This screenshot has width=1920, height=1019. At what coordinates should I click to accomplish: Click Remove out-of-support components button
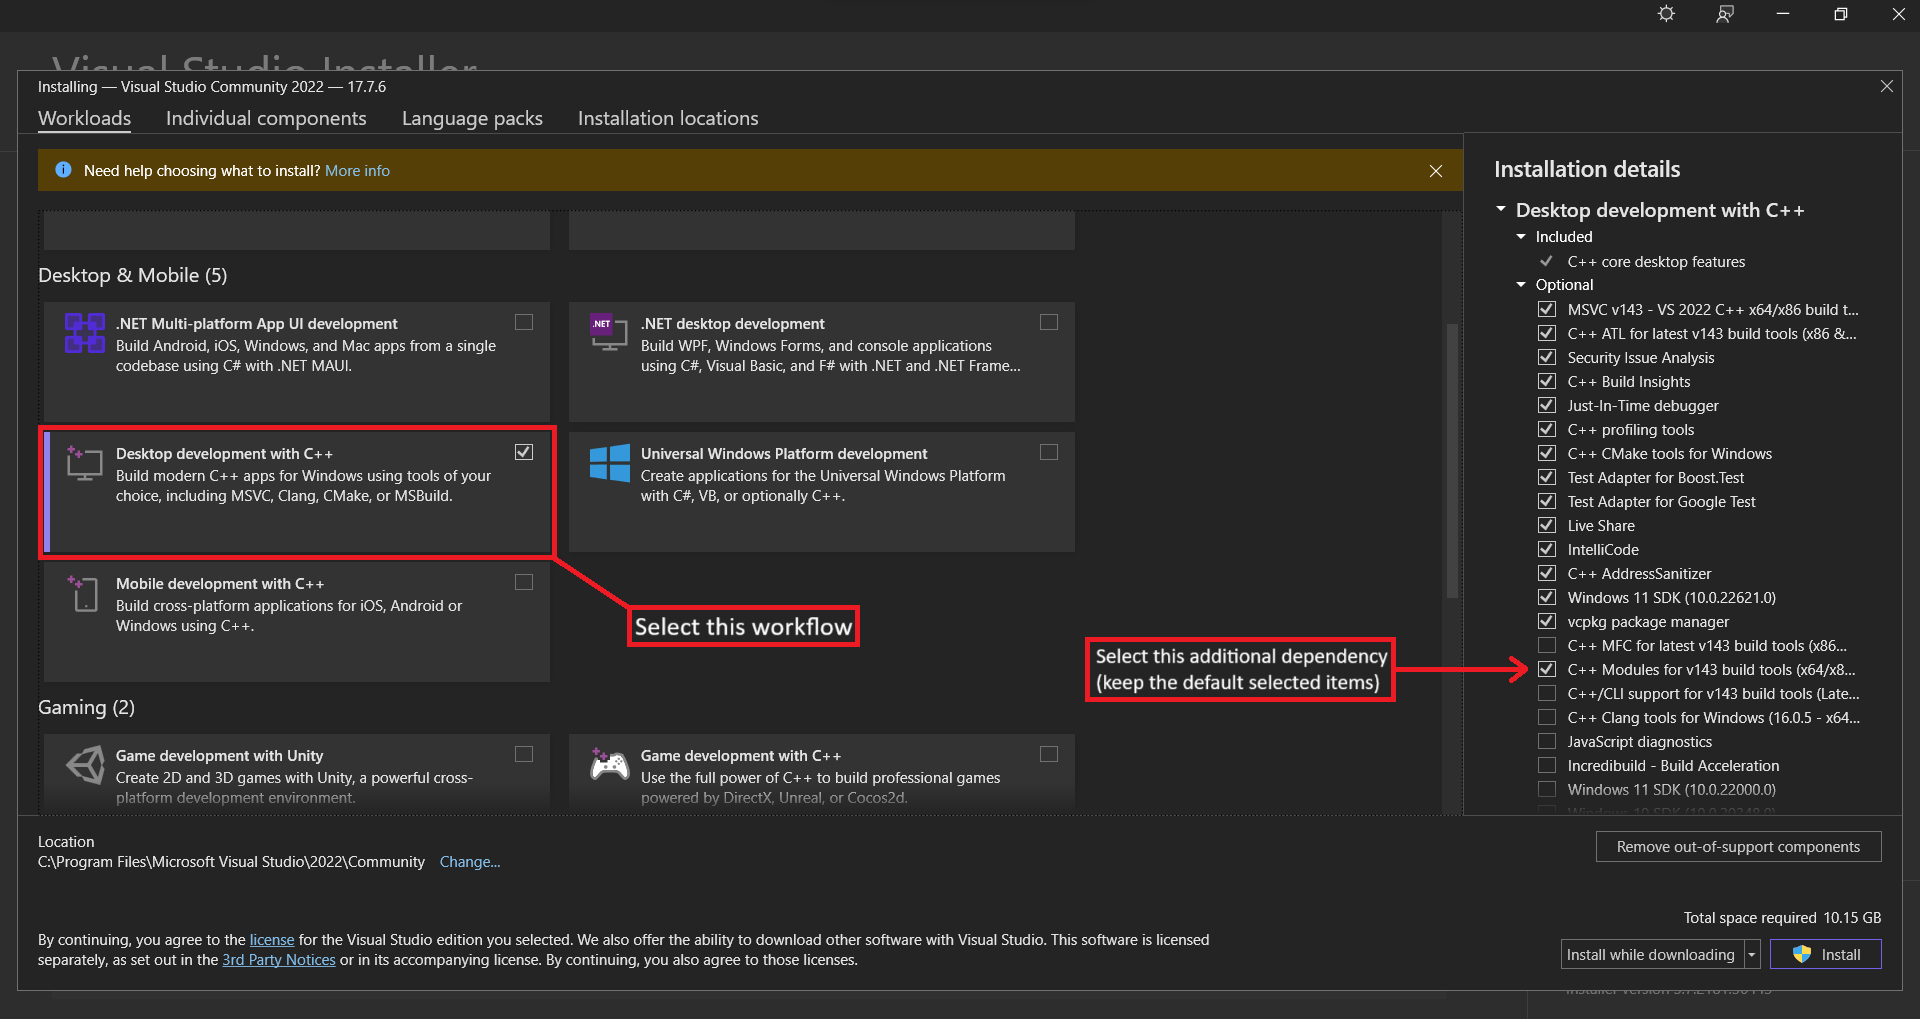pos(1738,846)
